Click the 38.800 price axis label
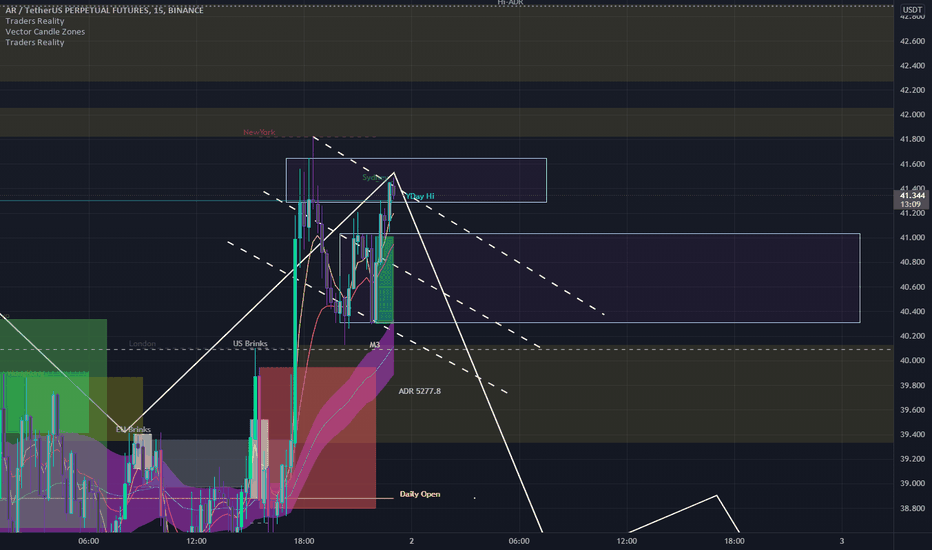The width and height of the screenshot is (932, 550). (x=912, y=508)
